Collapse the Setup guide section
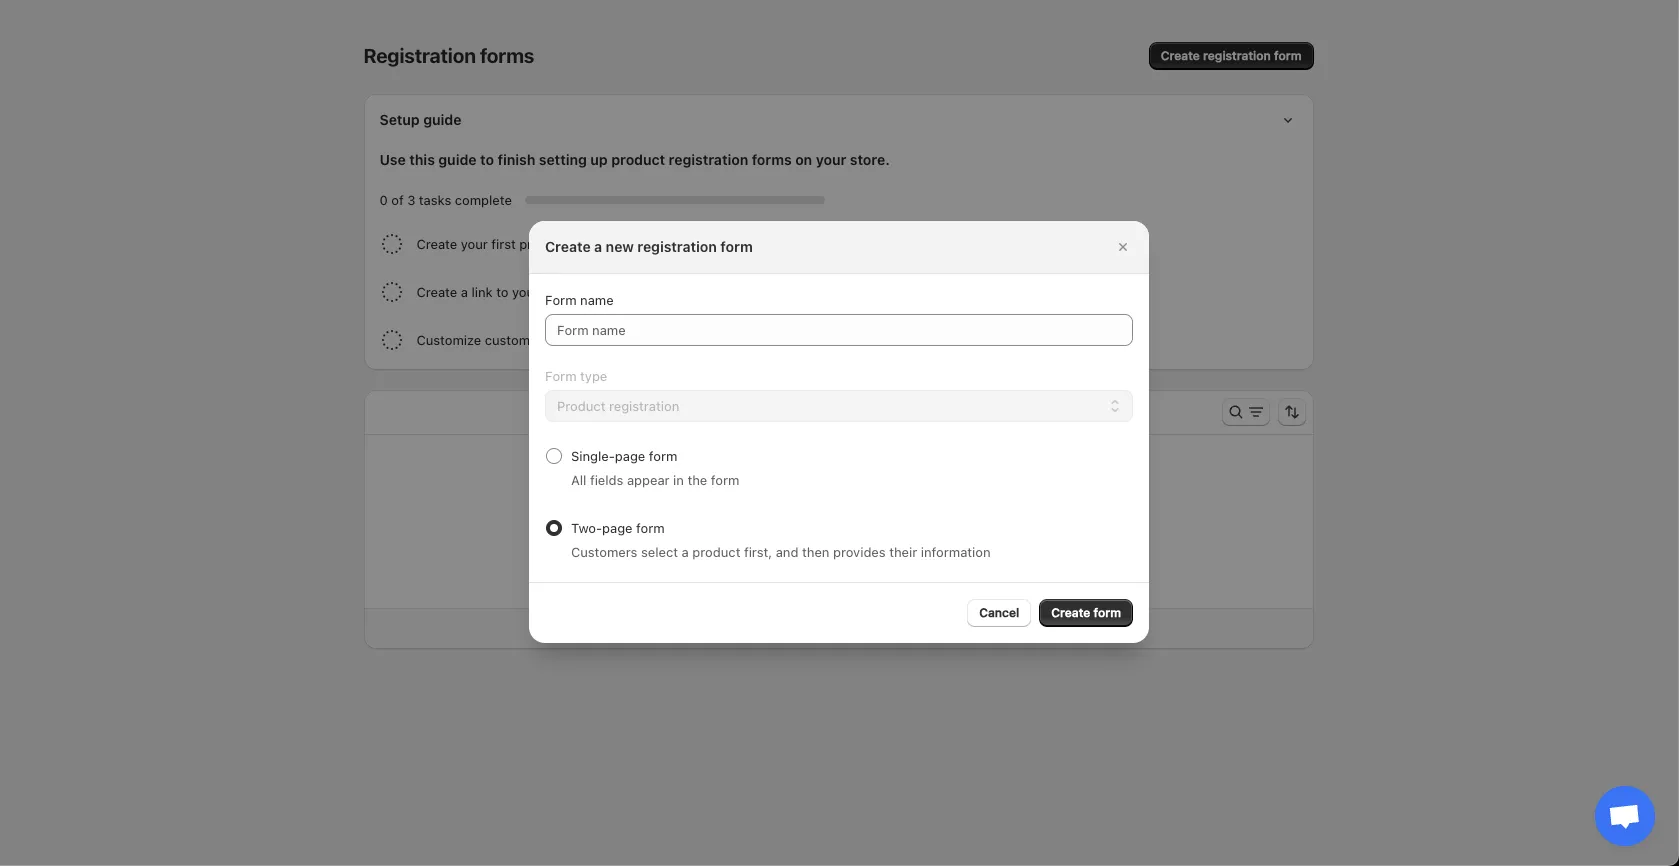 tap(1288, 120)
